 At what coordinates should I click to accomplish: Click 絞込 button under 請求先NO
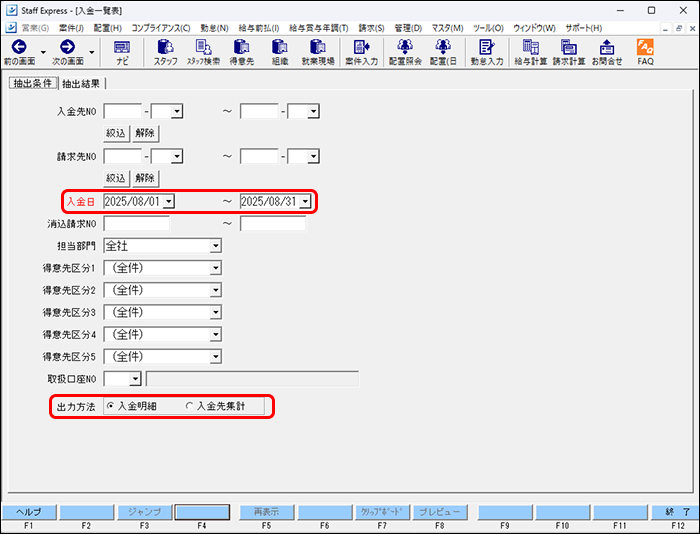[x=116, y=178]
